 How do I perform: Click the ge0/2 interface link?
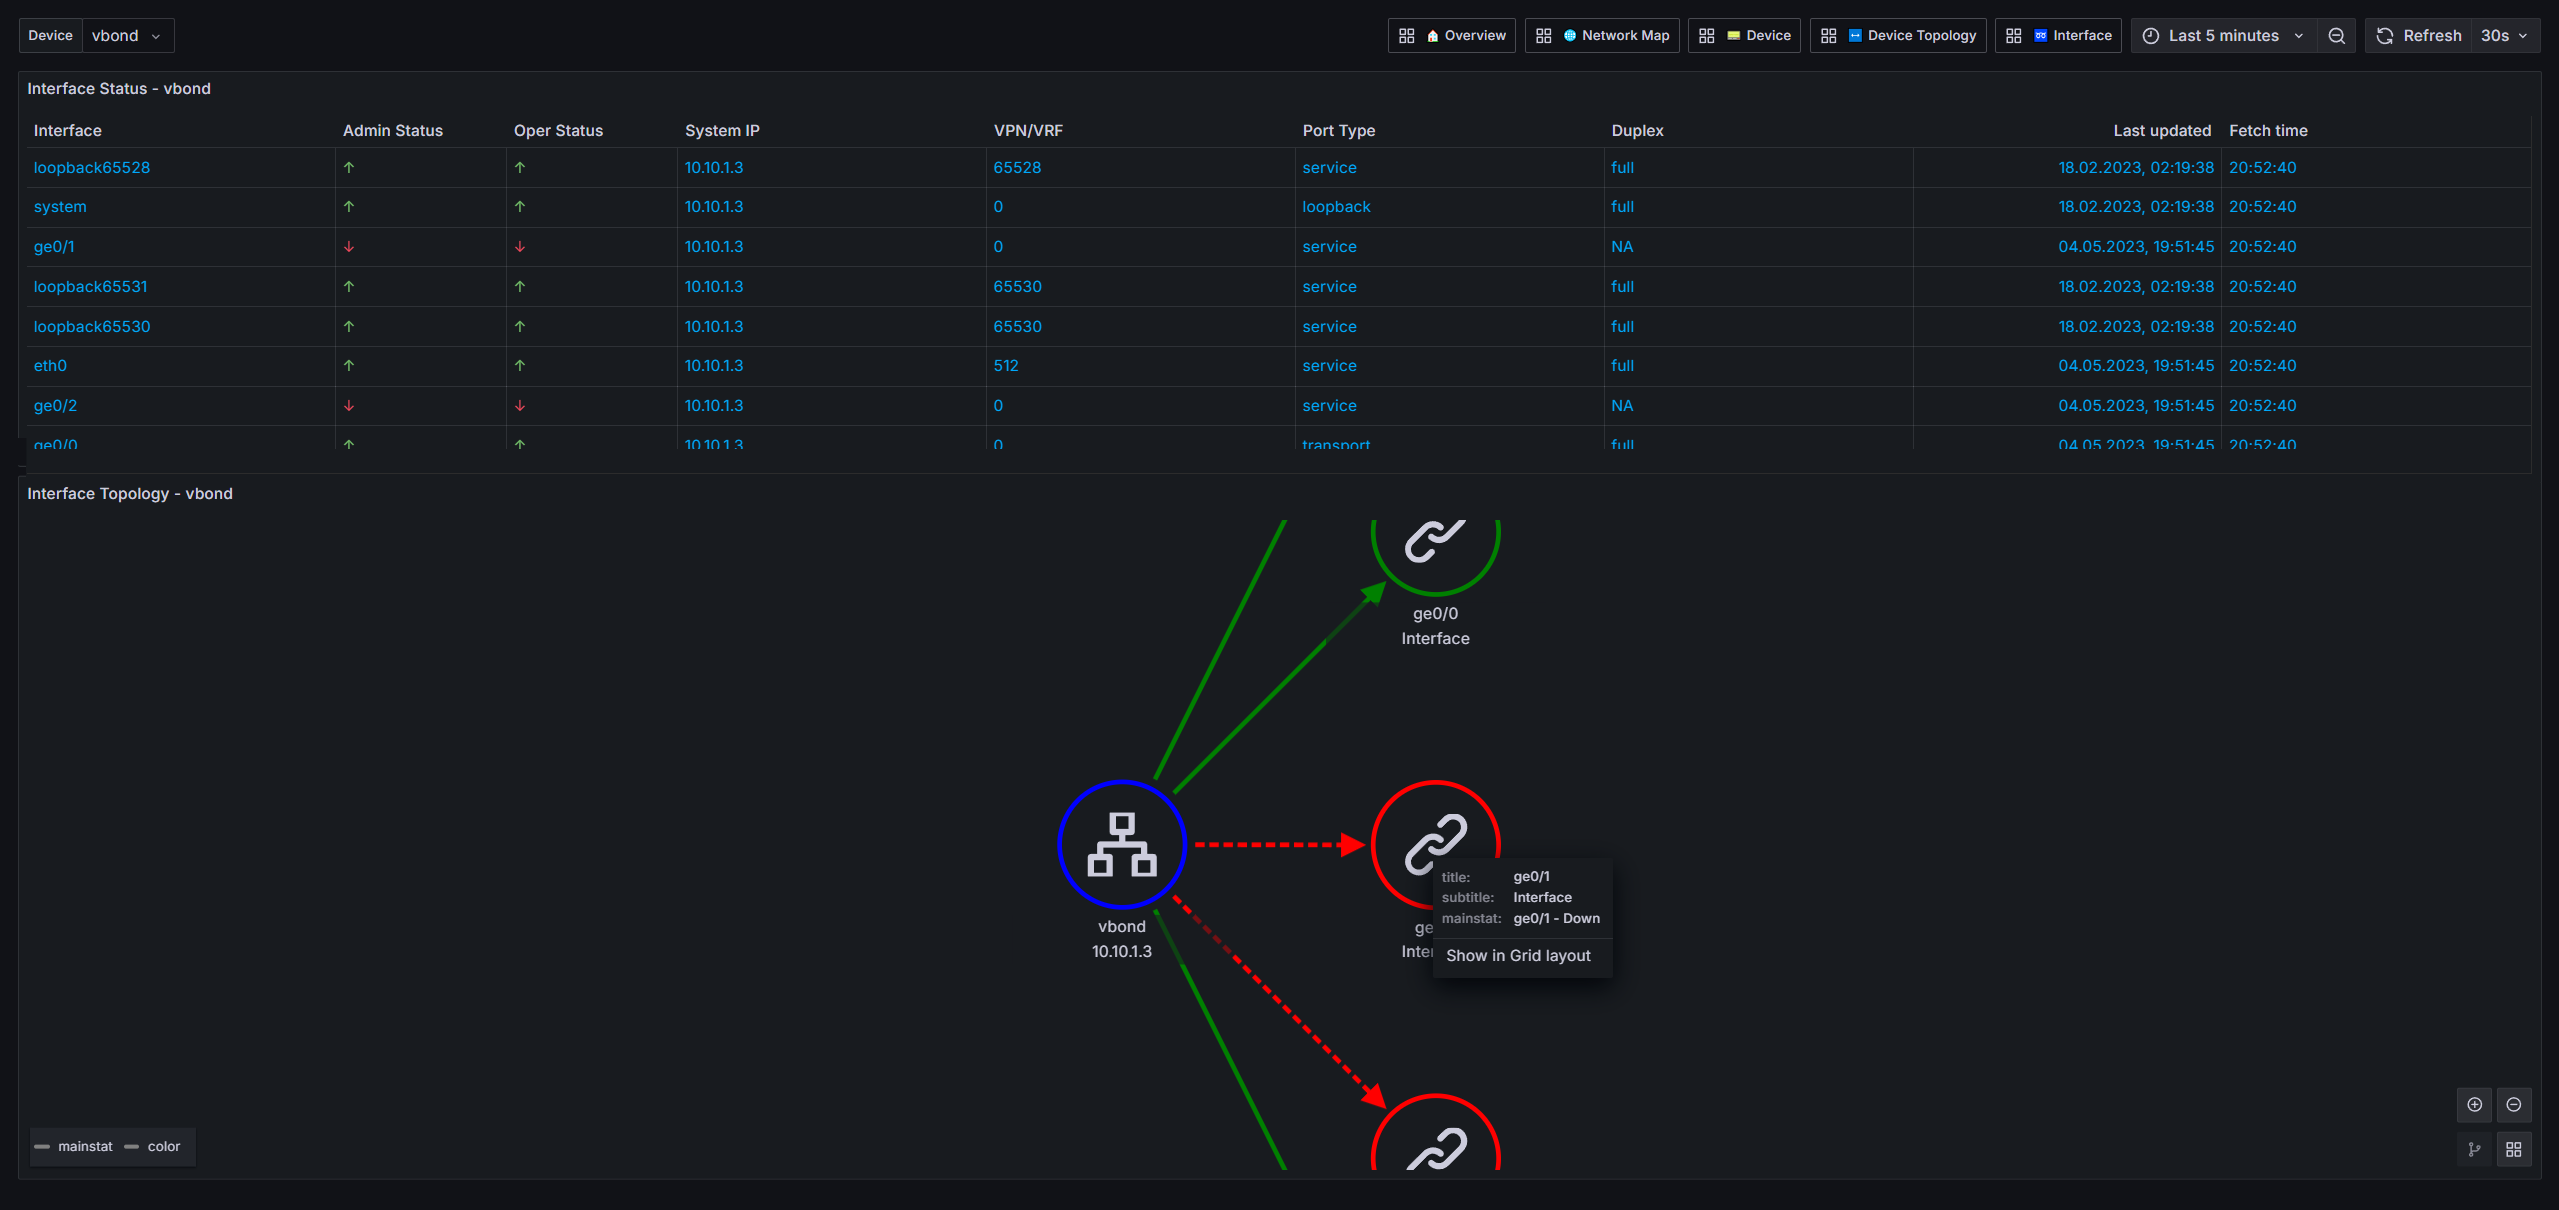click(55, 406)
